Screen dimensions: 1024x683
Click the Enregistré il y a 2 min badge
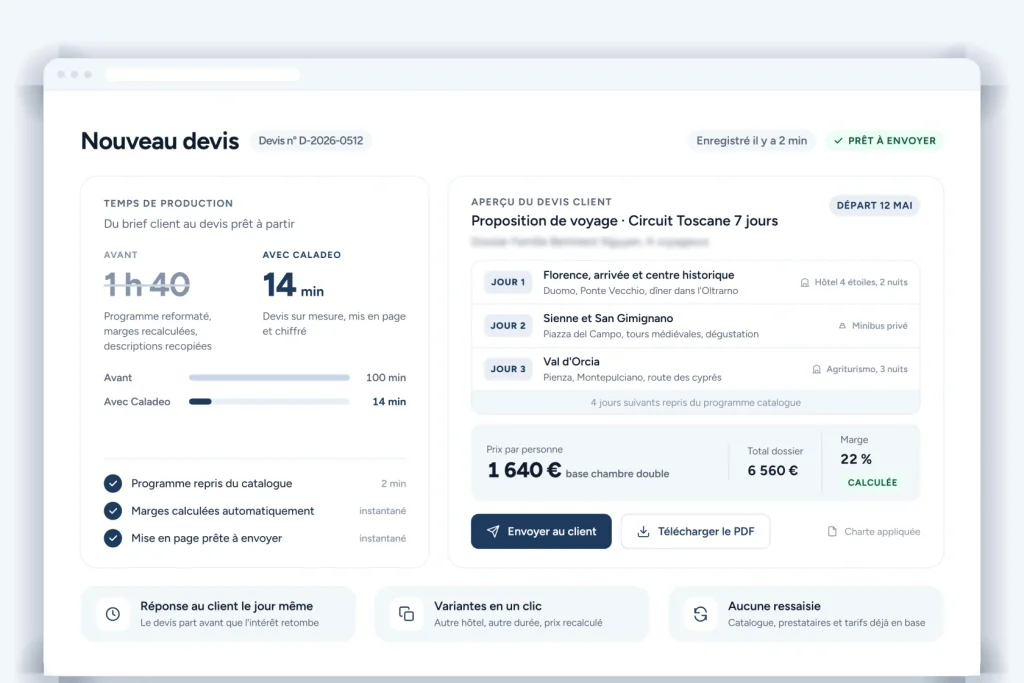coord(752,140)
